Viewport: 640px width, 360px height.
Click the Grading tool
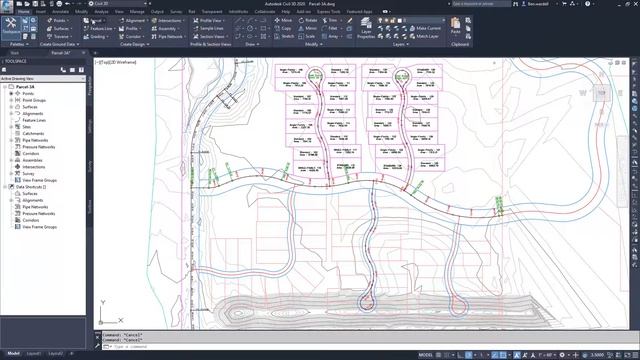coord(95,37)
